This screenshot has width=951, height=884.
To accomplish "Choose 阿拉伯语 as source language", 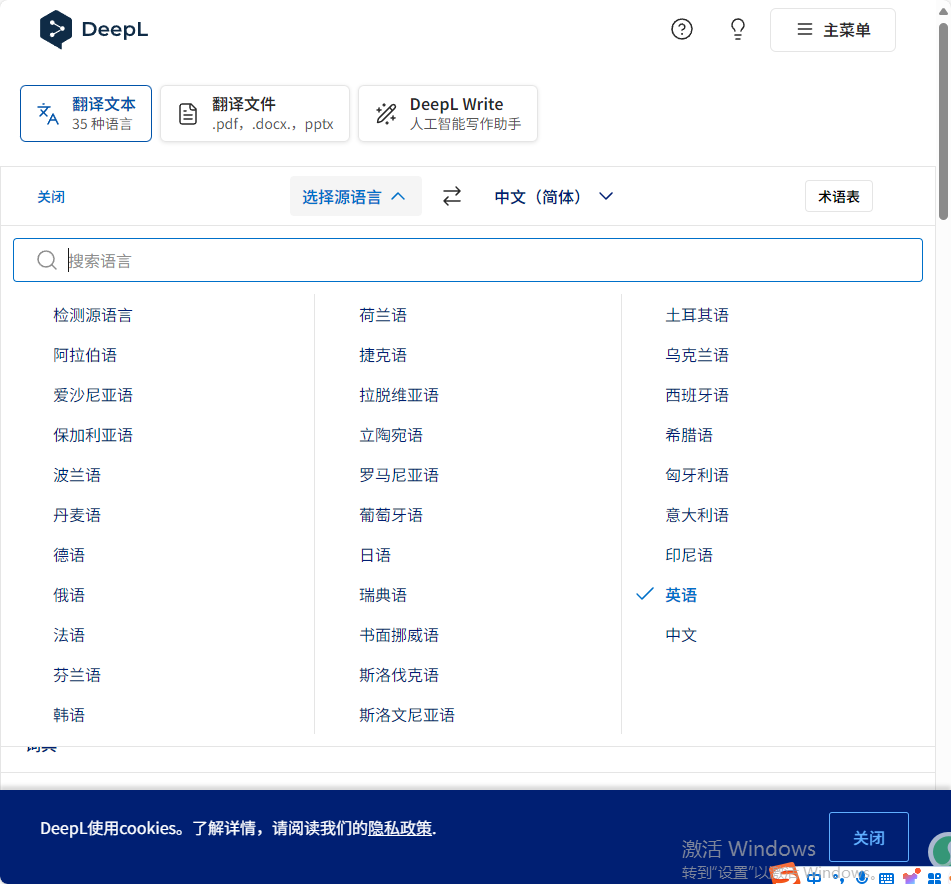I will coord(85,355).
